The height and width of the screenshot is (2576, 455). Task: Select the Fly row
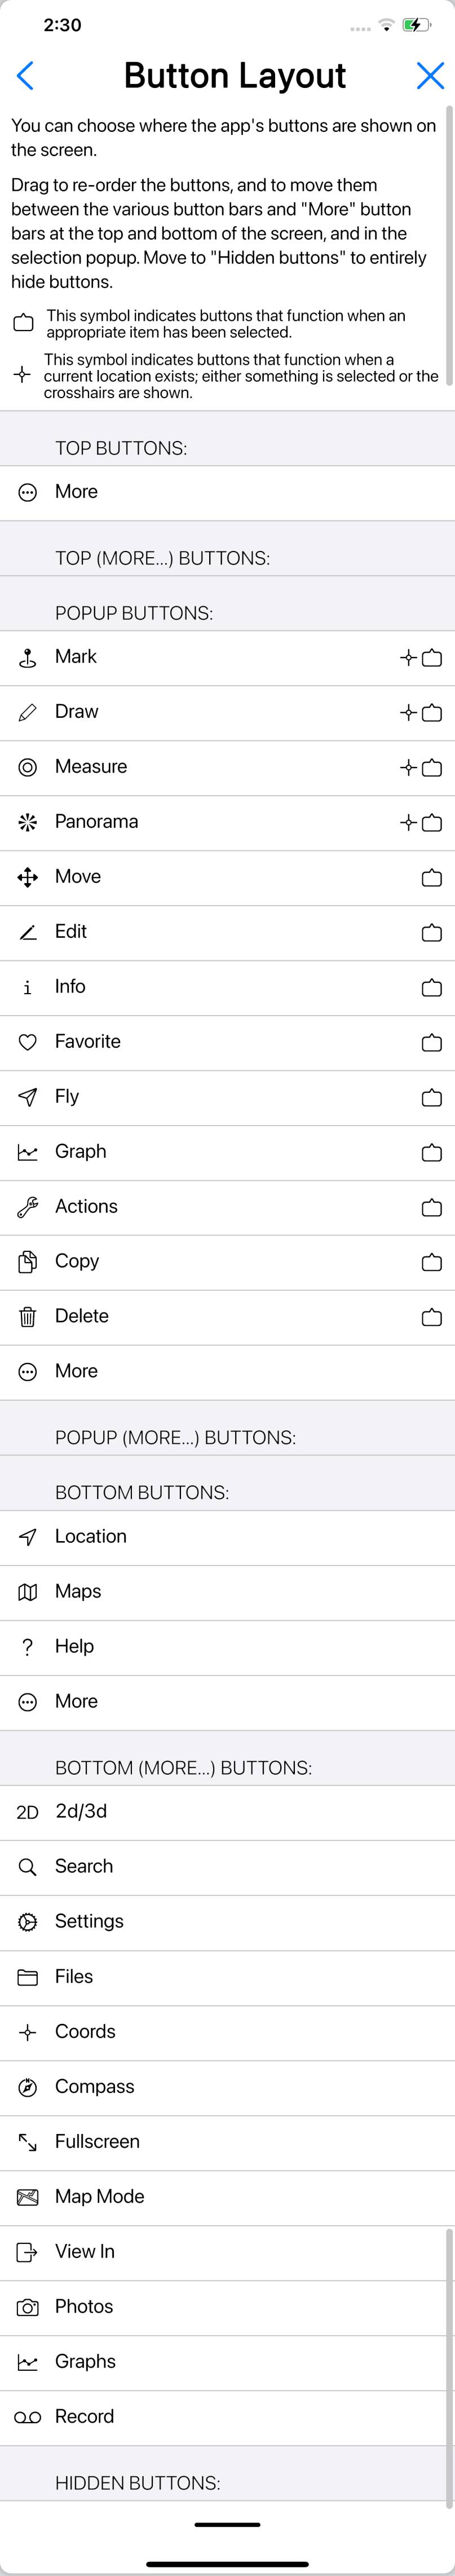pos(227,1097)
